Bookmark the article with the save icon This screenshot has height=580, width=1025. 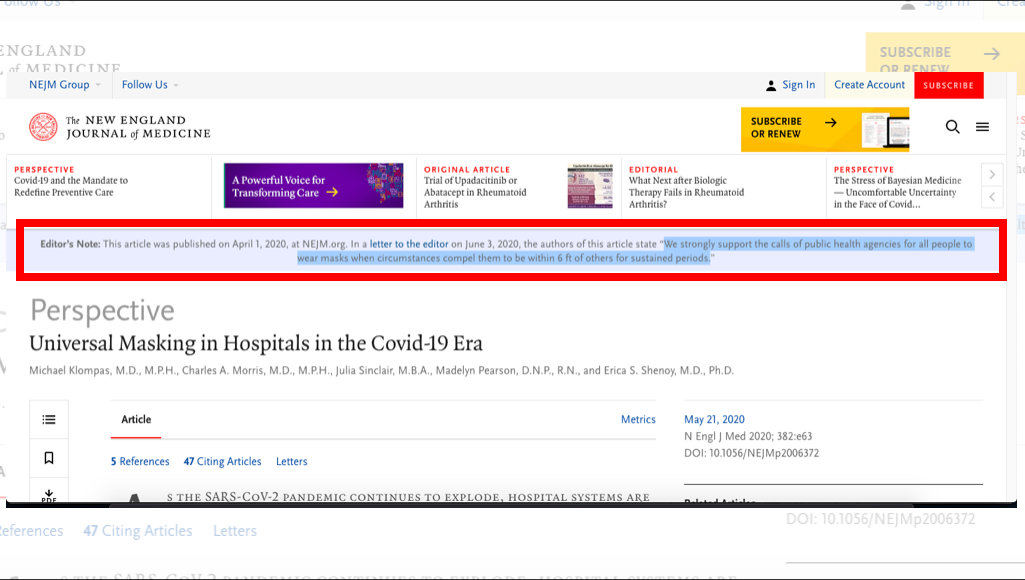49,458
